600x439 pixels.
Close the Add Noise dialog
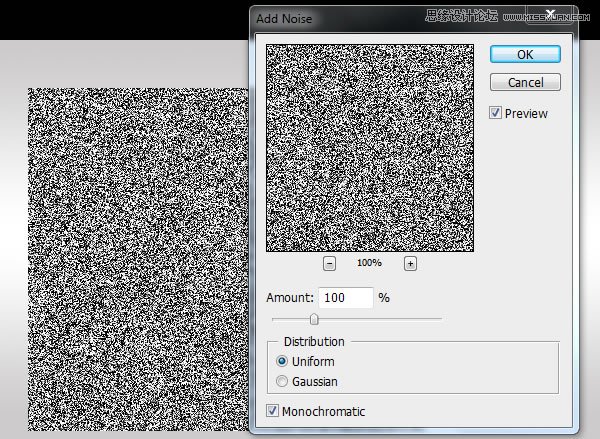[550, 15]
